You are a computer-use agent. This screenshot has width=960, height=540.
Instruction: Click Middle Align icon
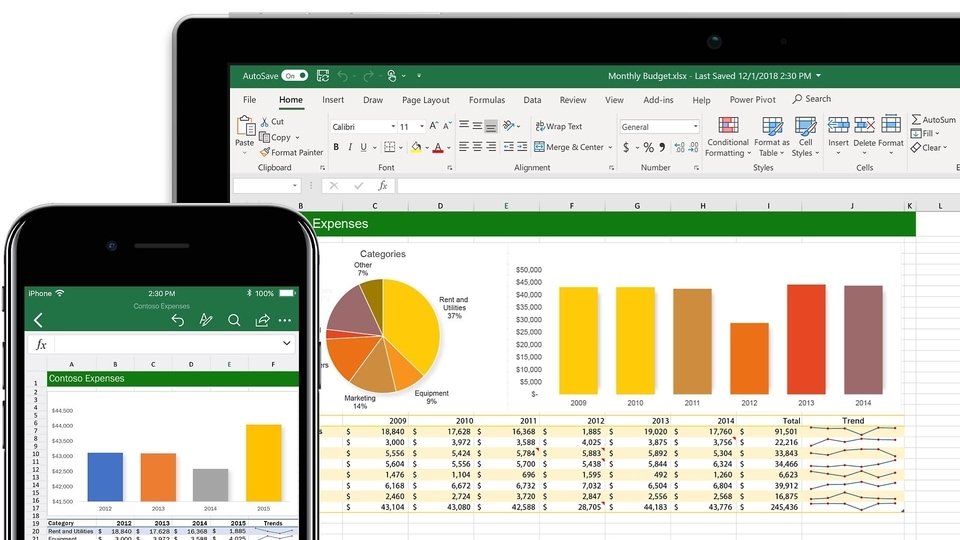click(x=477, y=126)
